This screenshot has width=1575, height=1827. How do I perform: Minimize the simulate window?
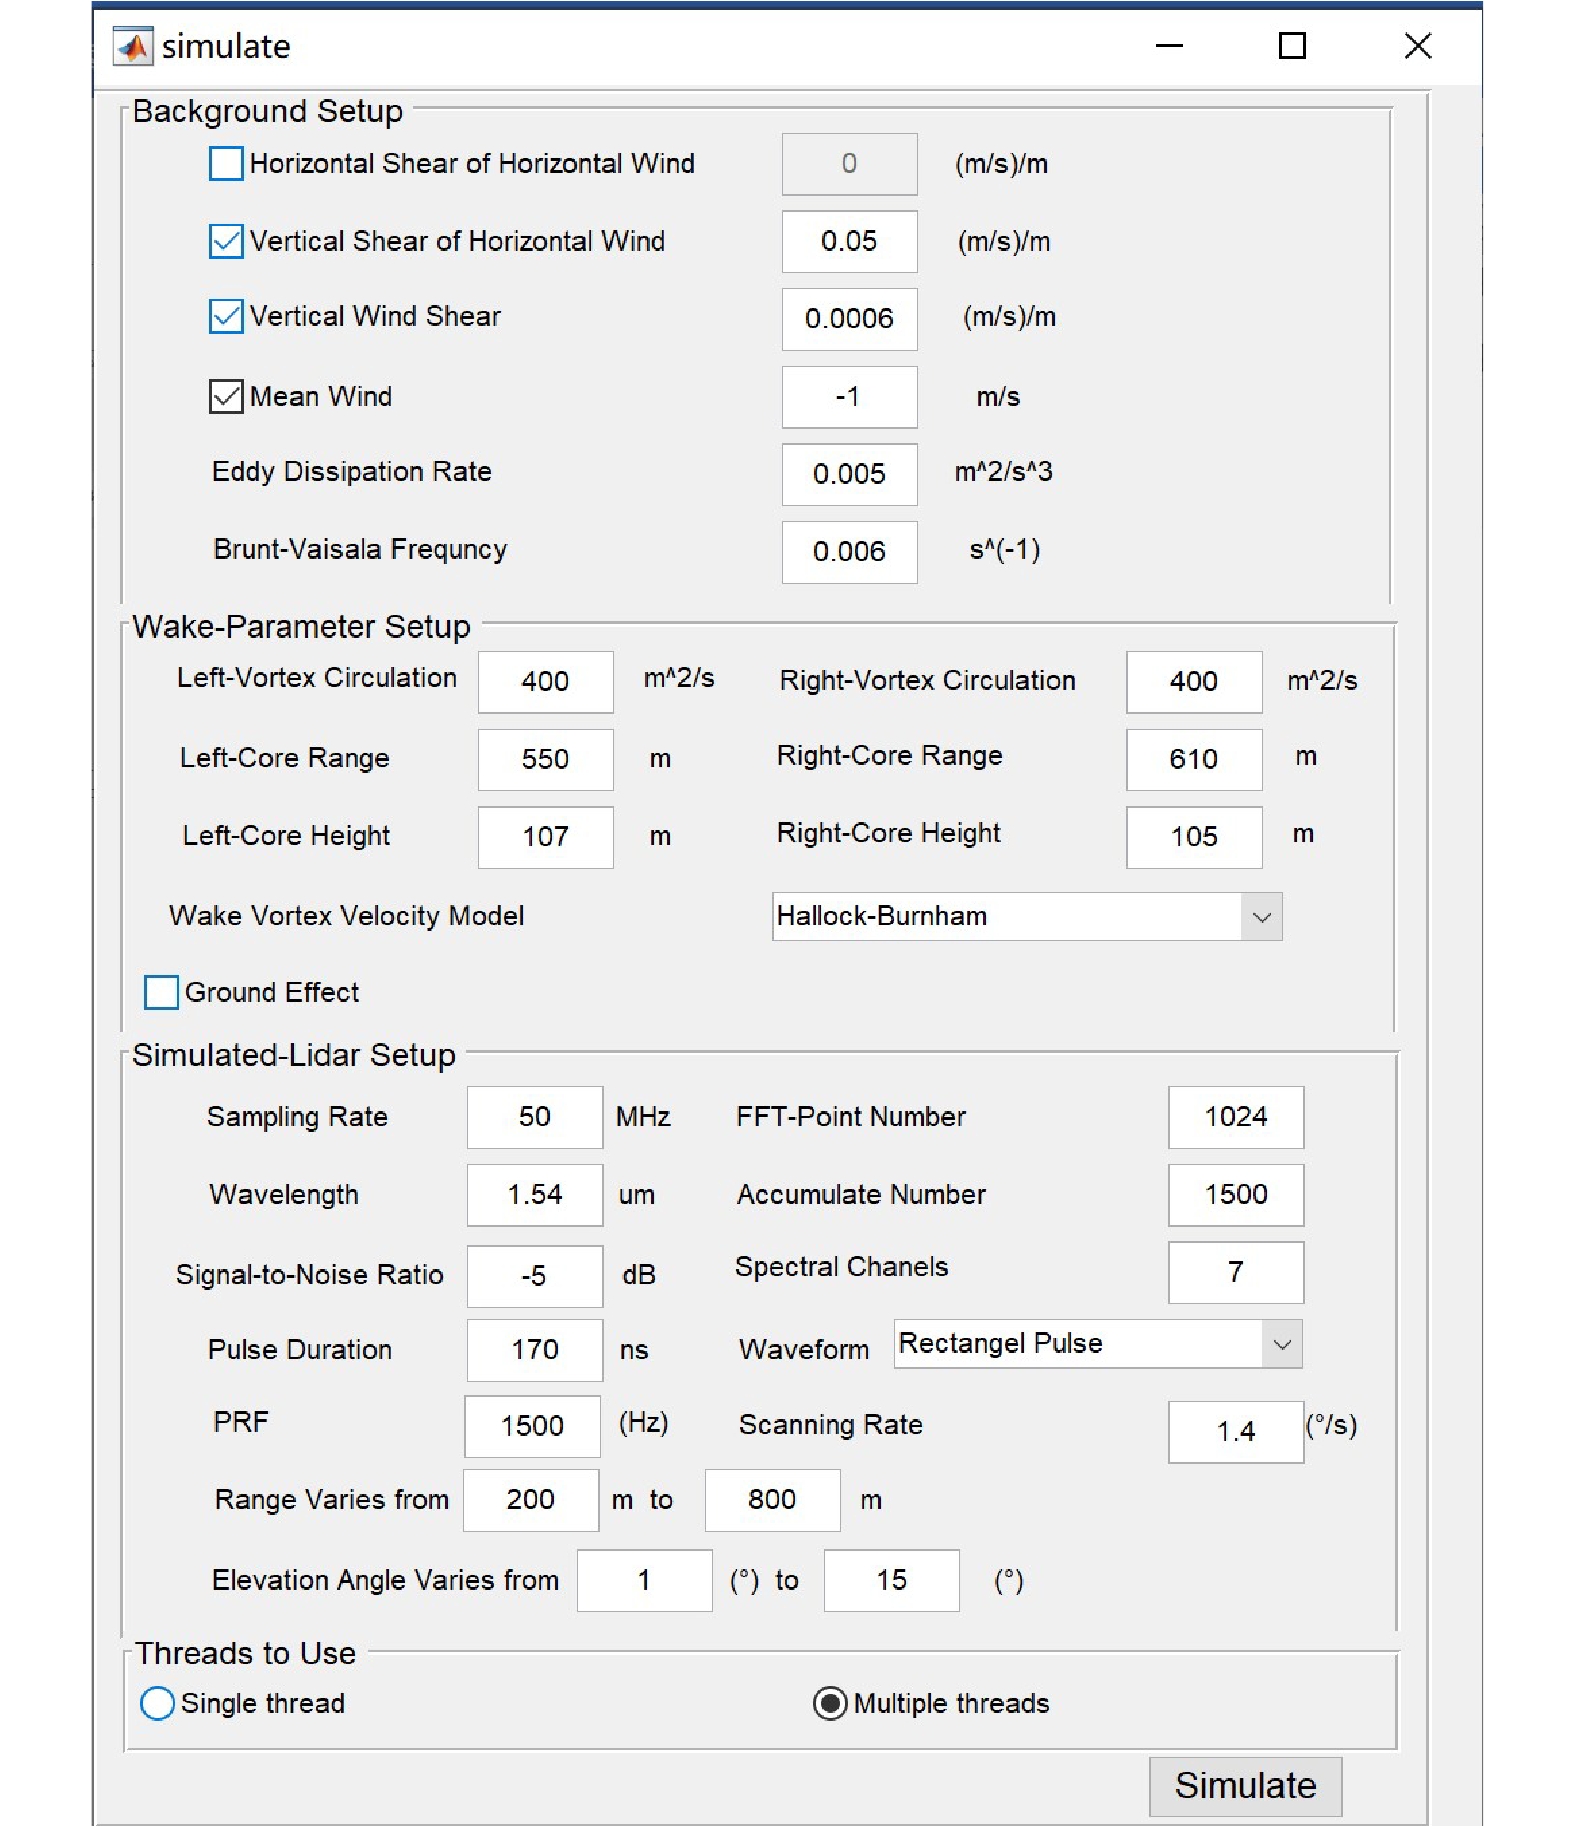[1169, 46]
